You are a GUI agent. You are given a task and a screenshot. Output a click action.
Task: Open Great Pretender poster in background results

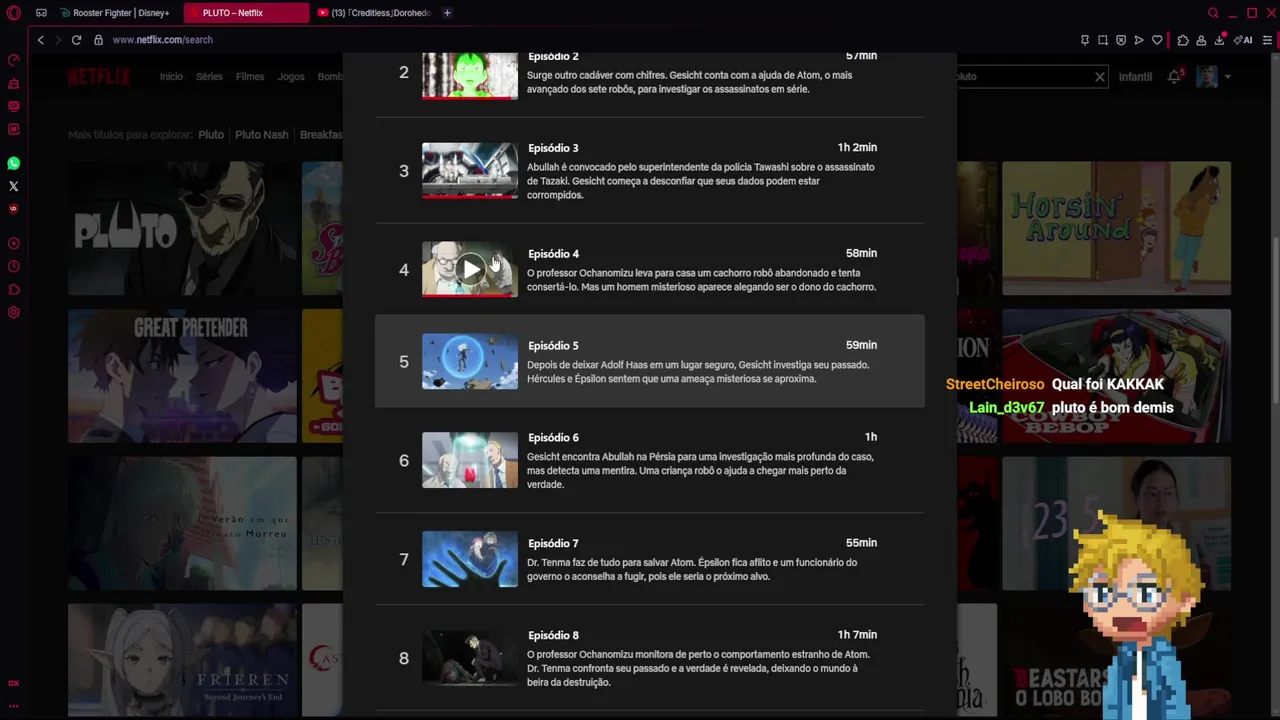click(x=182, y=376)
